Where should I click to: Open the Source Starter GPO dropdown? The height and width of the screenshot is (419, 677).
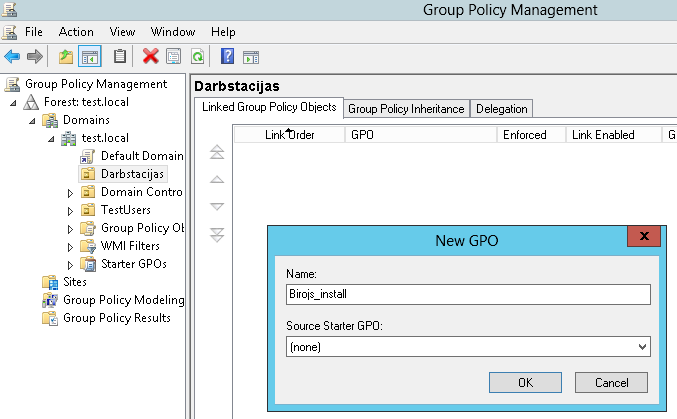pyautogui.click(x=642, y=347)
